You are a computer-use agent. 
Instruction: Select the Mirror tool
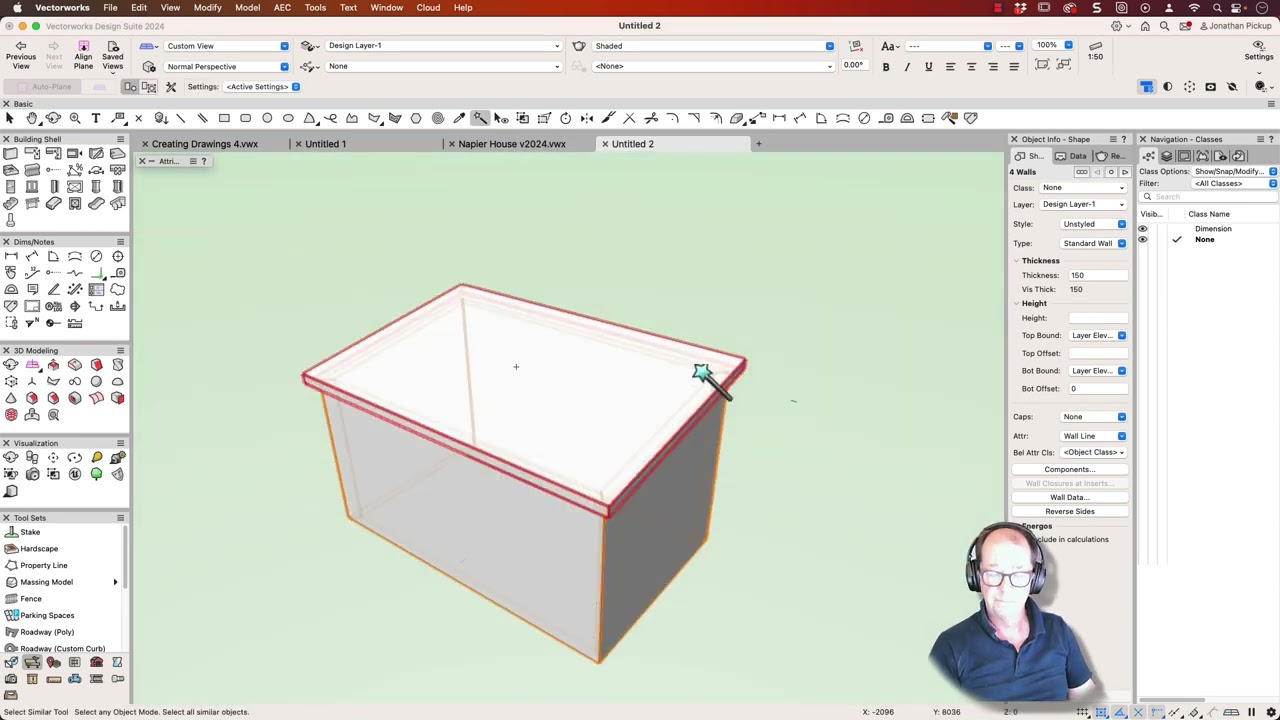tap(586, 118)
